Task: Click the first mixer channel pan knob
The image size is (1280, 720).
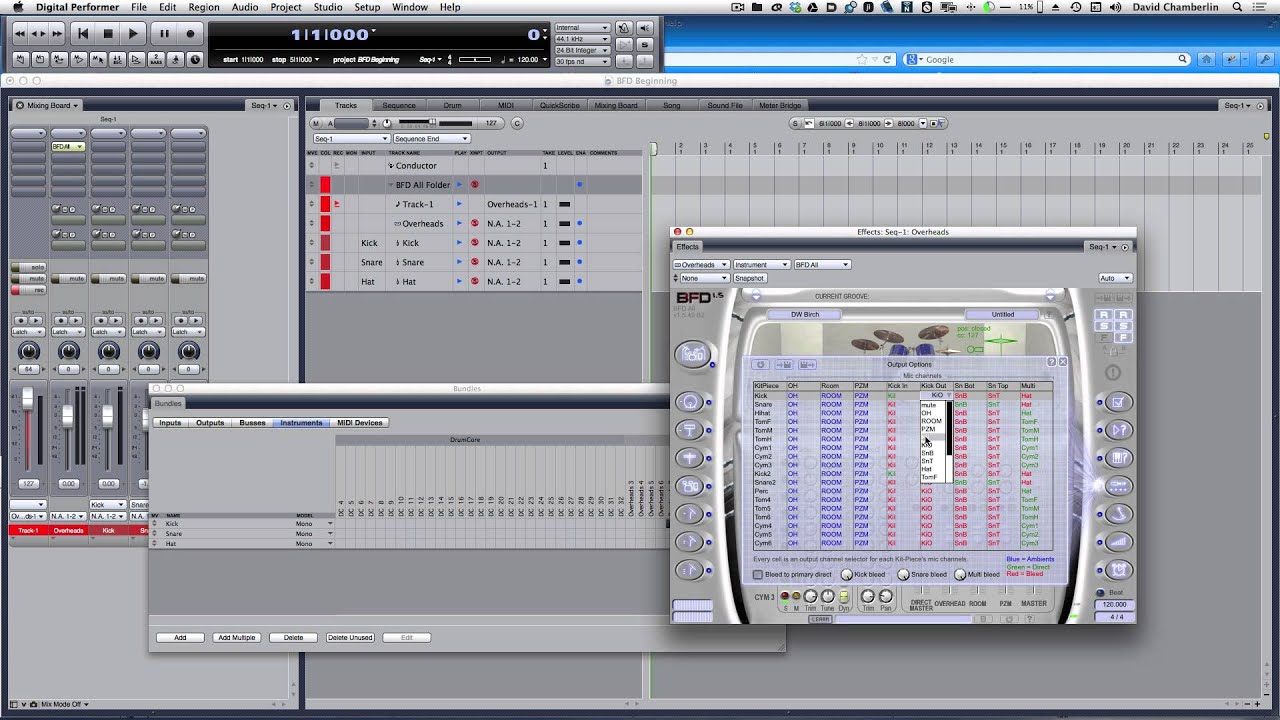Action: tap(28, 351)
